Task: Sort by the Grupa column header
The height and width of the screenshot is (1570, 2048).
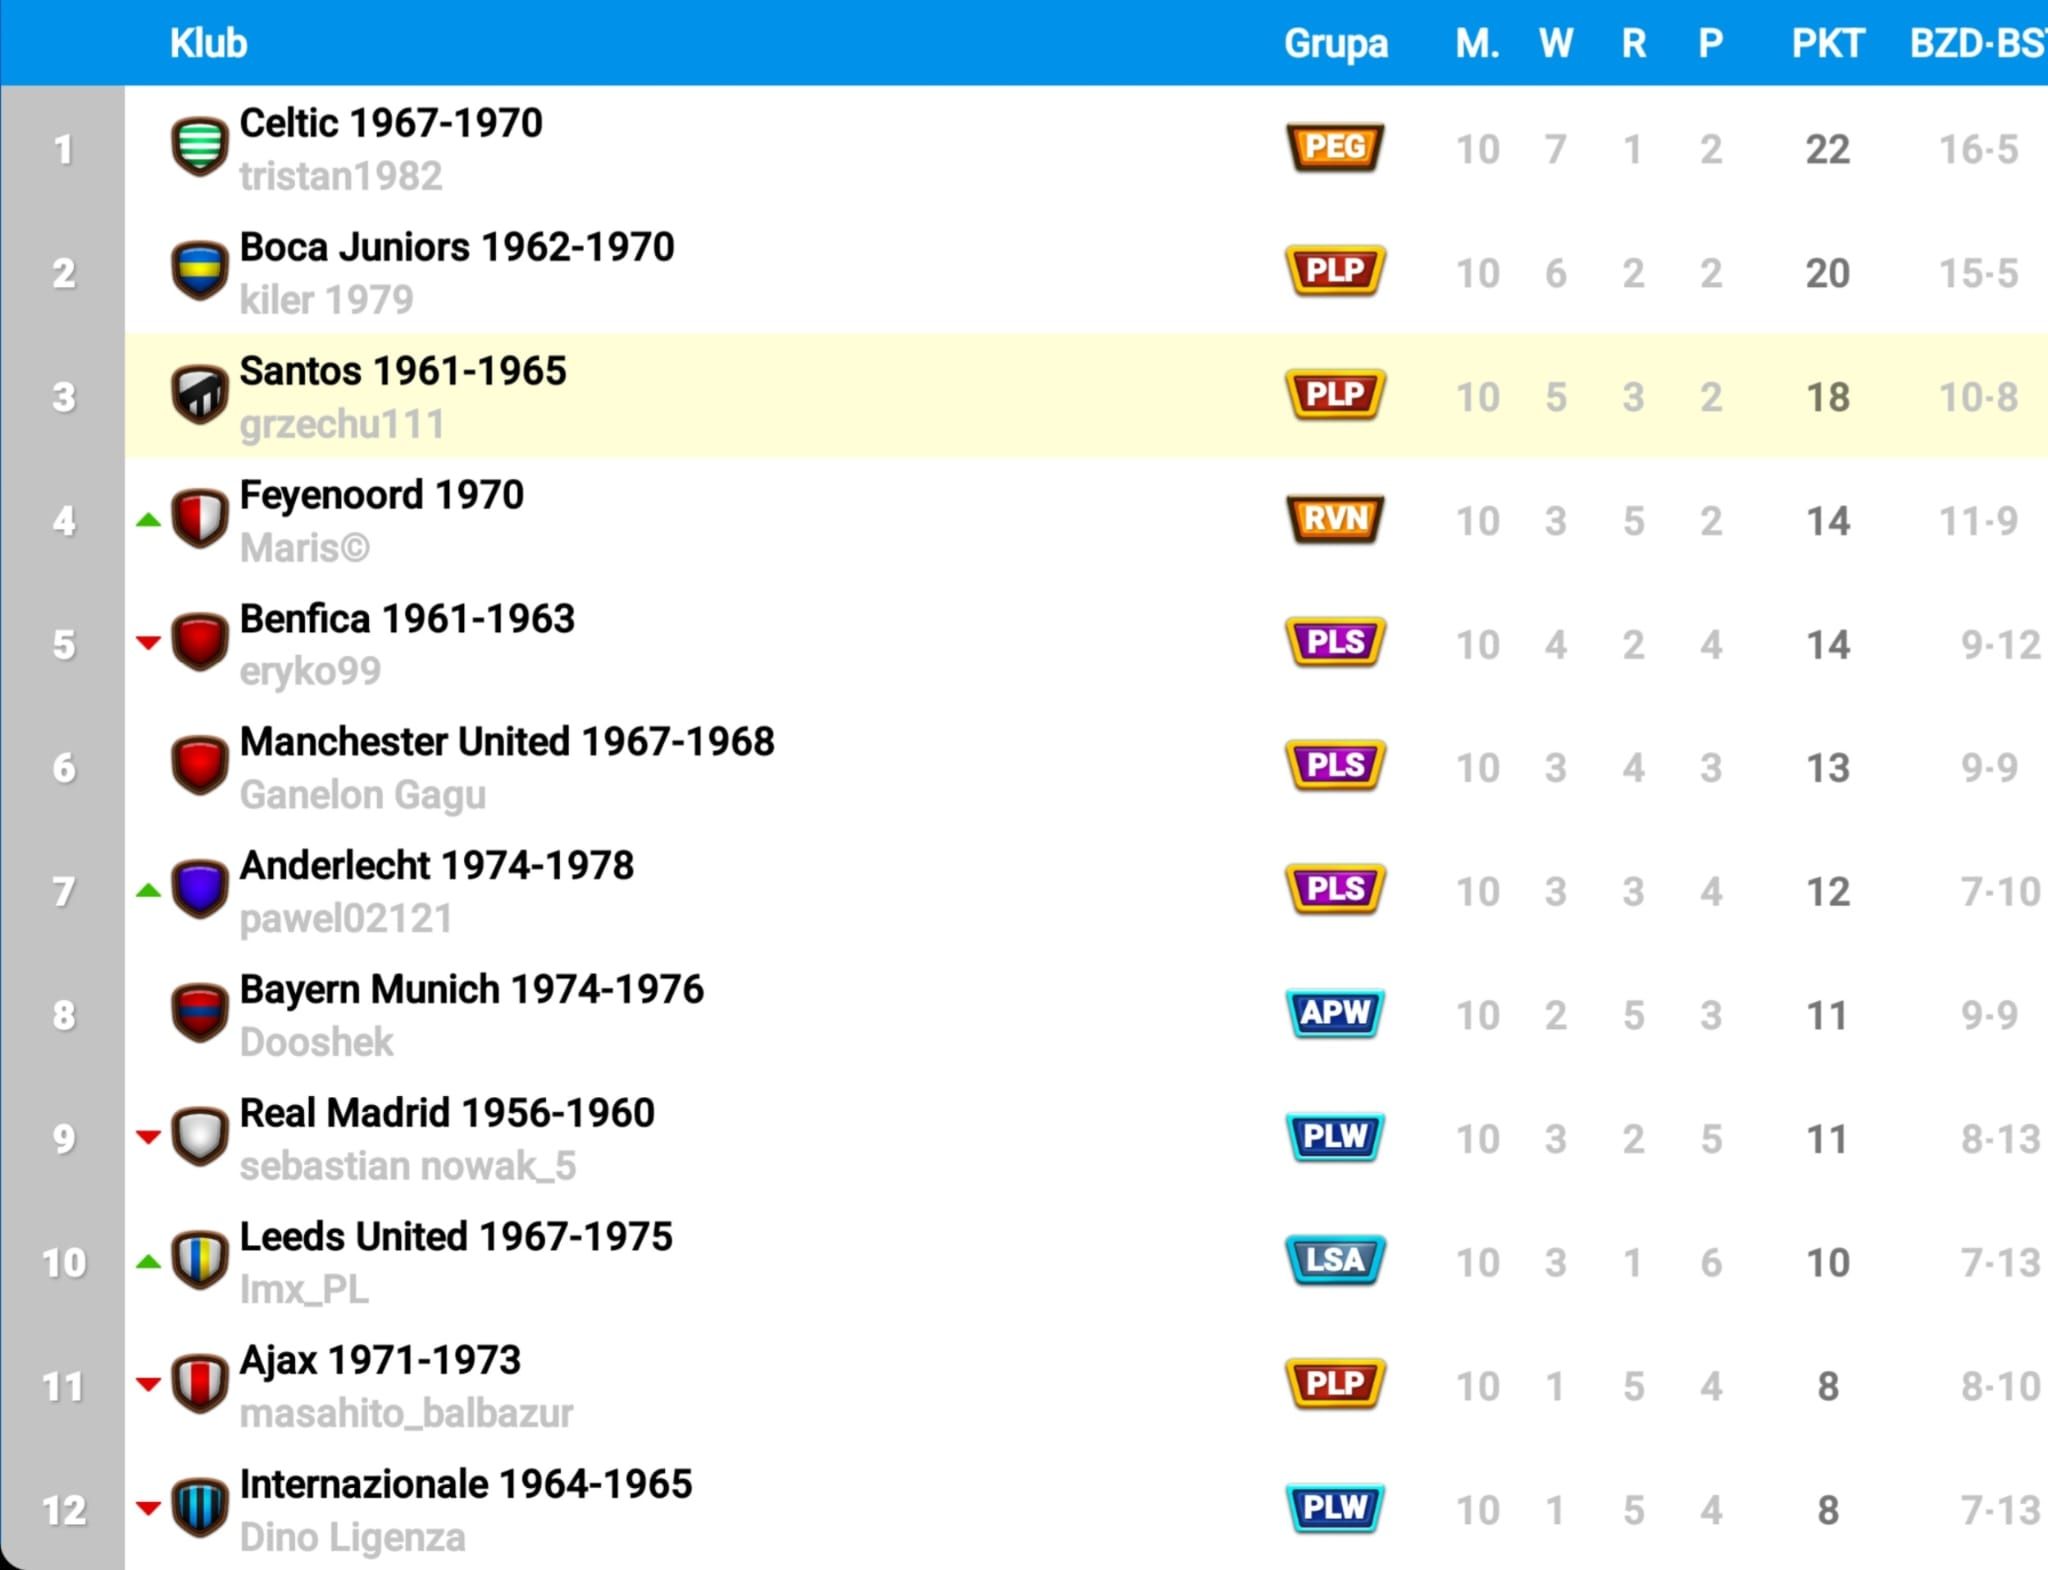Action: [1336, 44]
